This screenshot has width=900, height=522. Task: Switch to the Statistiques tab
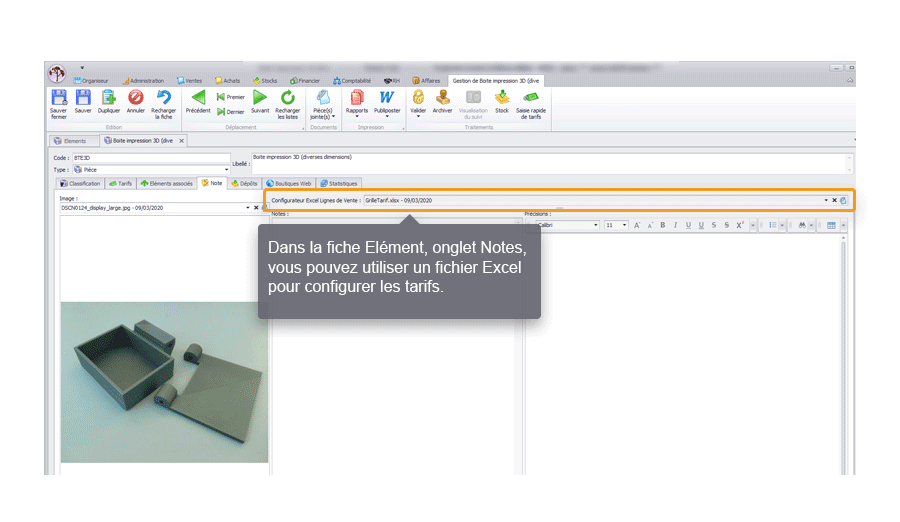(x=339, y=184)
